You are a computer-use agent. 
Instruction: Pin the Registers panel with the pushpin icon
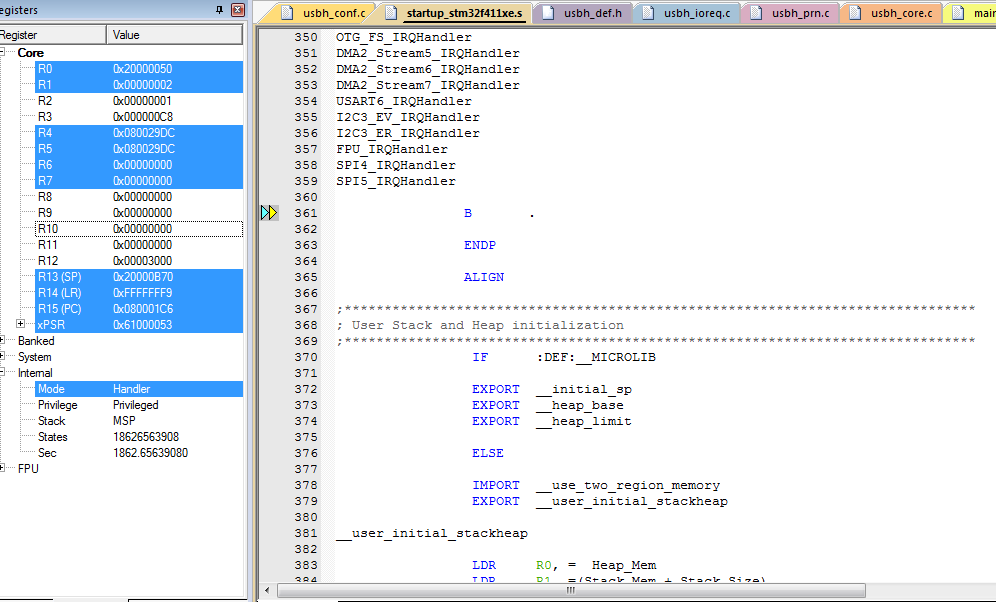[x=219, y=10]
